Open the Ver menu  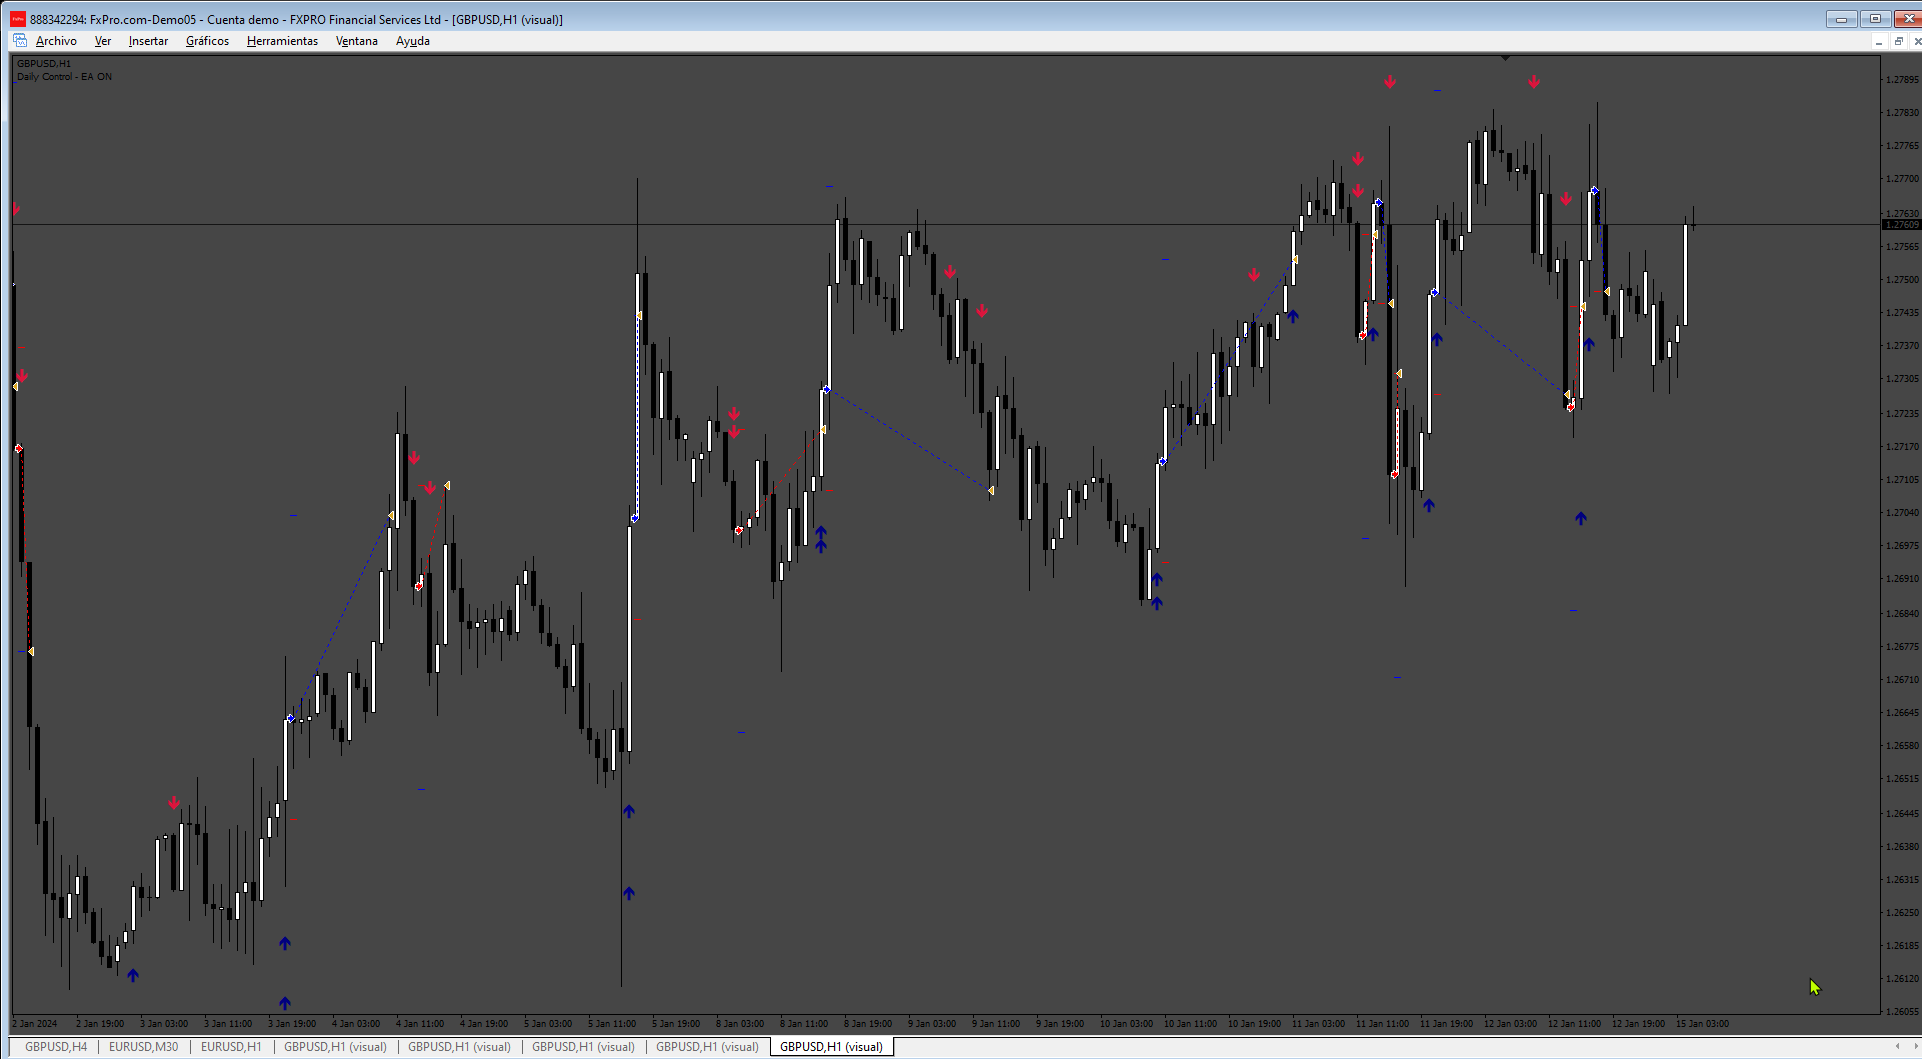103,41
